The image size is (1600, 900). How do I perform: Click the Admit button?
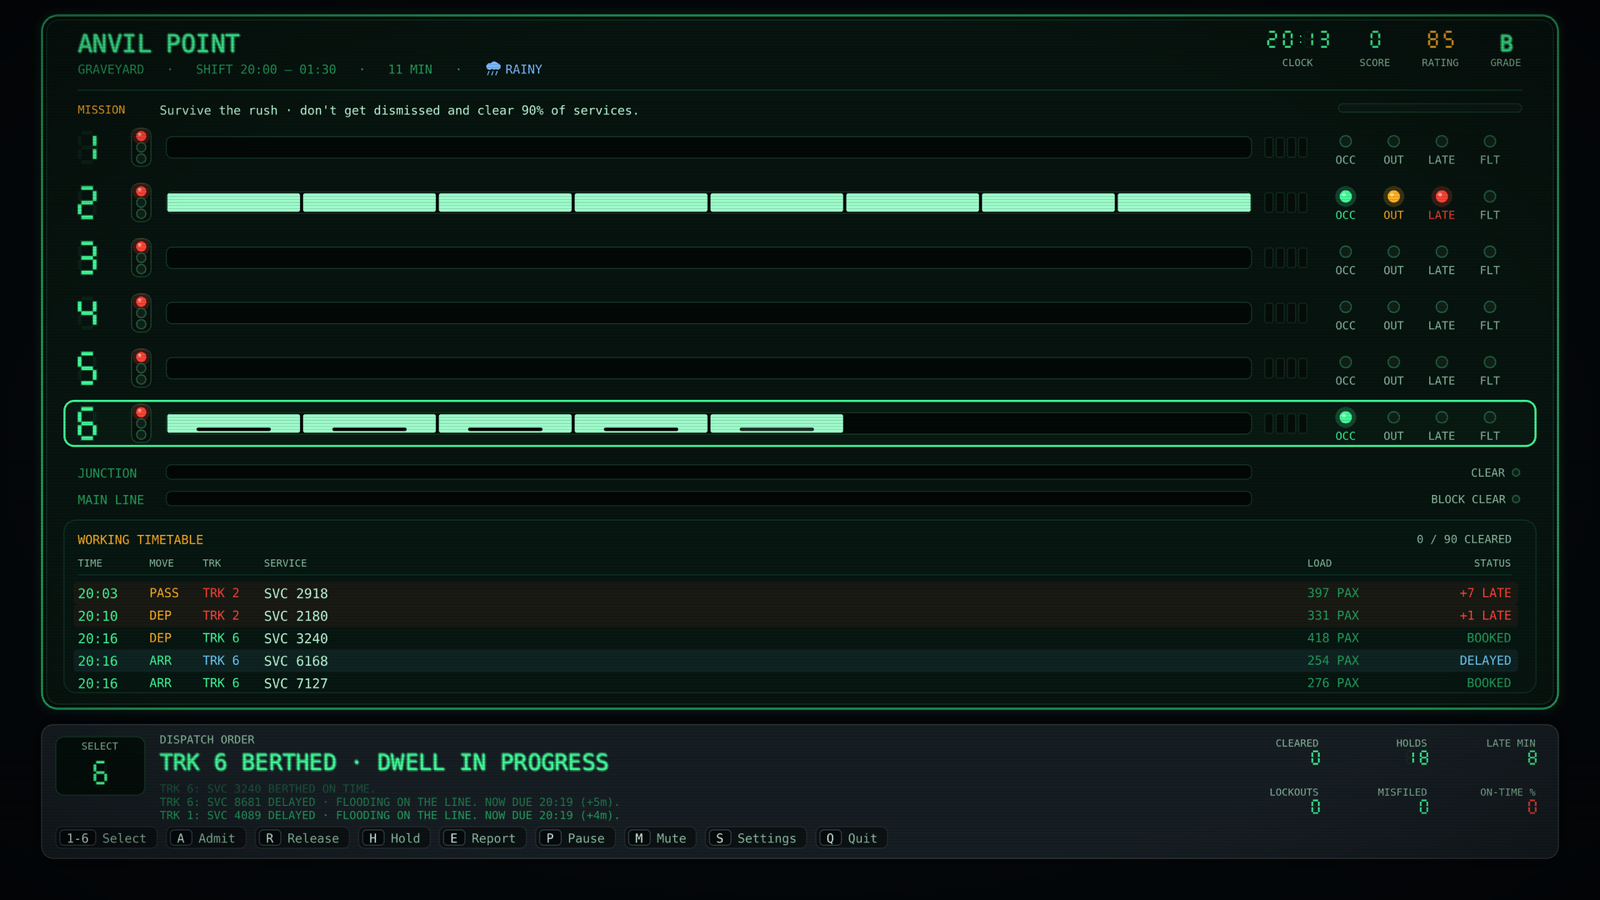(x=207, y=838)
